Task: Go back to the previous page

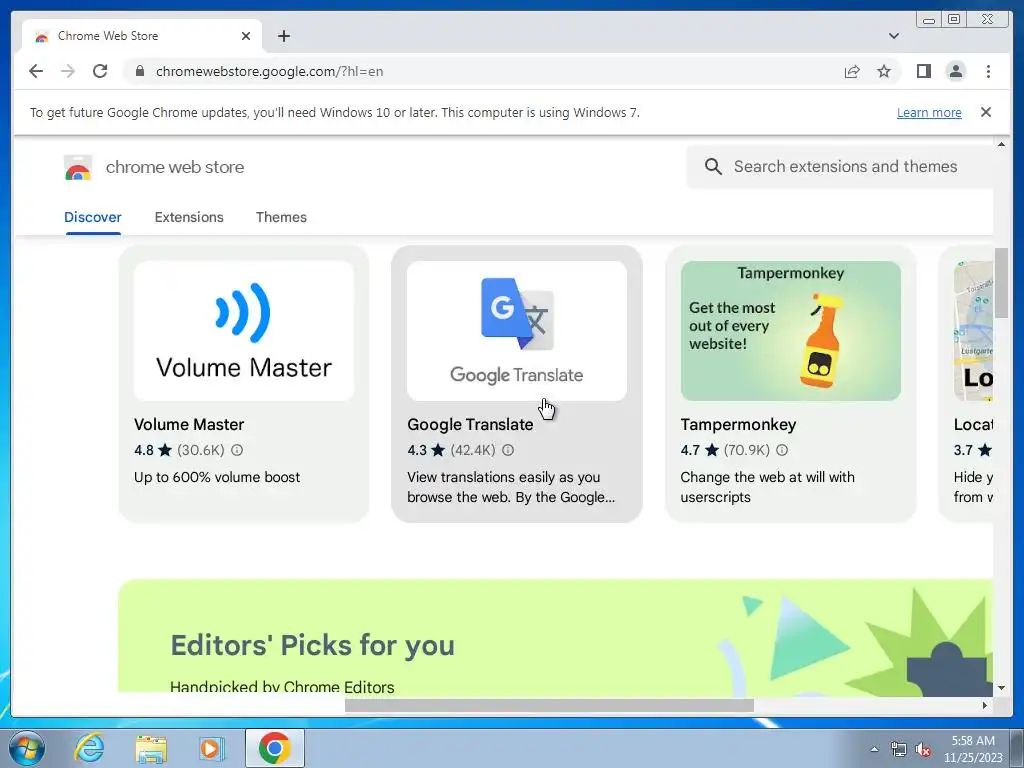Action: (x=36, y=71)
